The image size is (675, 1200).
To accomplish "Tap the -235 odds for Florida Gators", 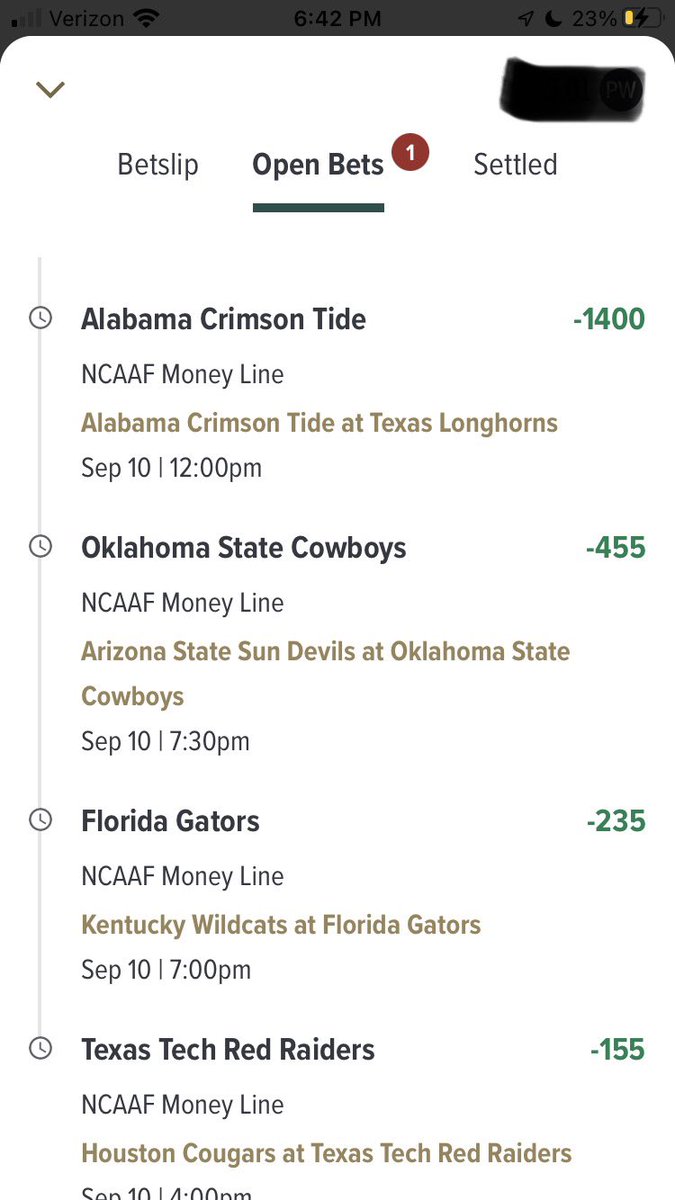I will 615,821.
